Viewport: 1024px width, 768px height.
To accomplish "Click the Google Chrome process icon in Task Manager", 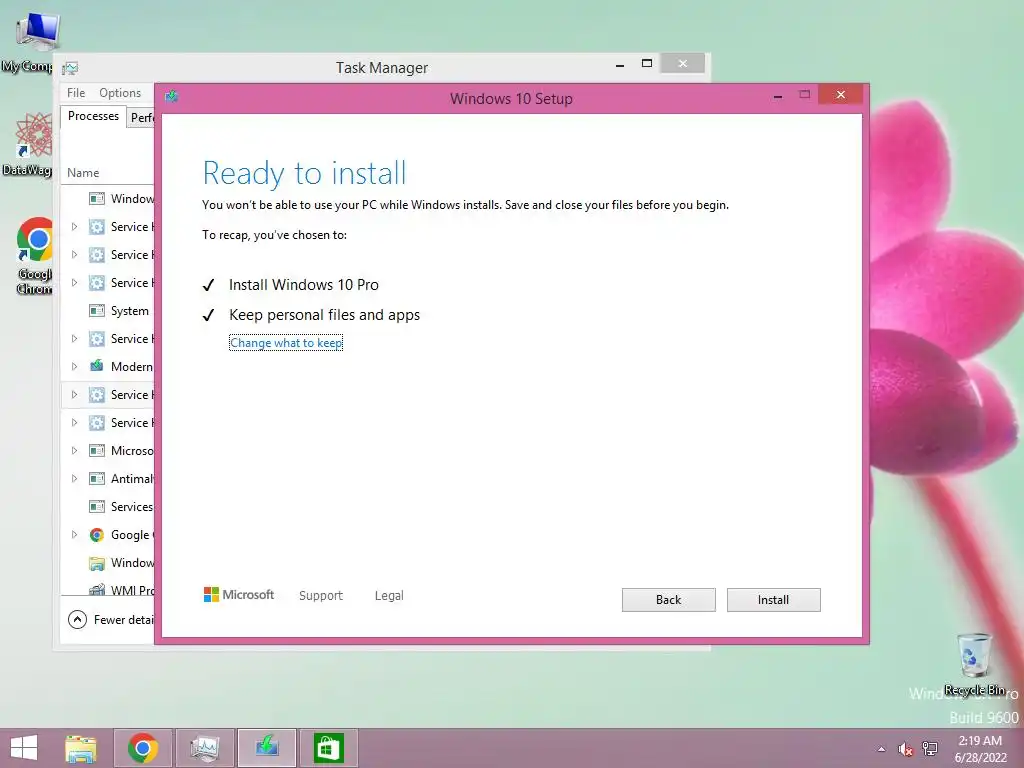I will coord(97,535).
